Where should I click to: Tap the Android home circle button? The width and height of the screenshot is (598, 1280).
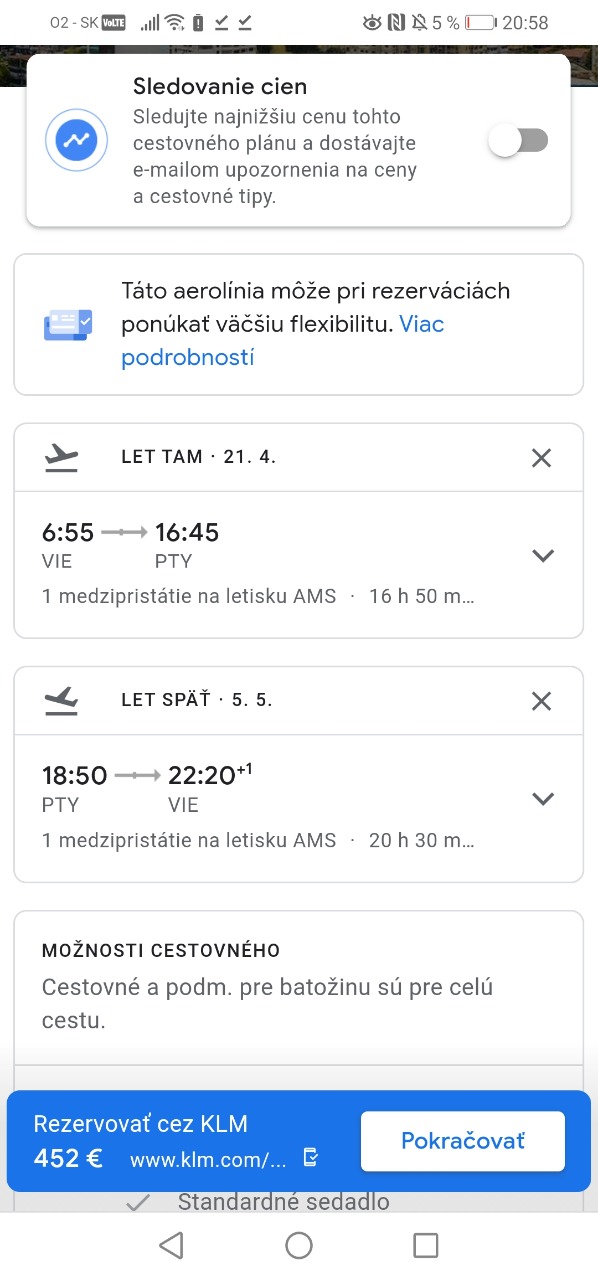pos(299,1245)
